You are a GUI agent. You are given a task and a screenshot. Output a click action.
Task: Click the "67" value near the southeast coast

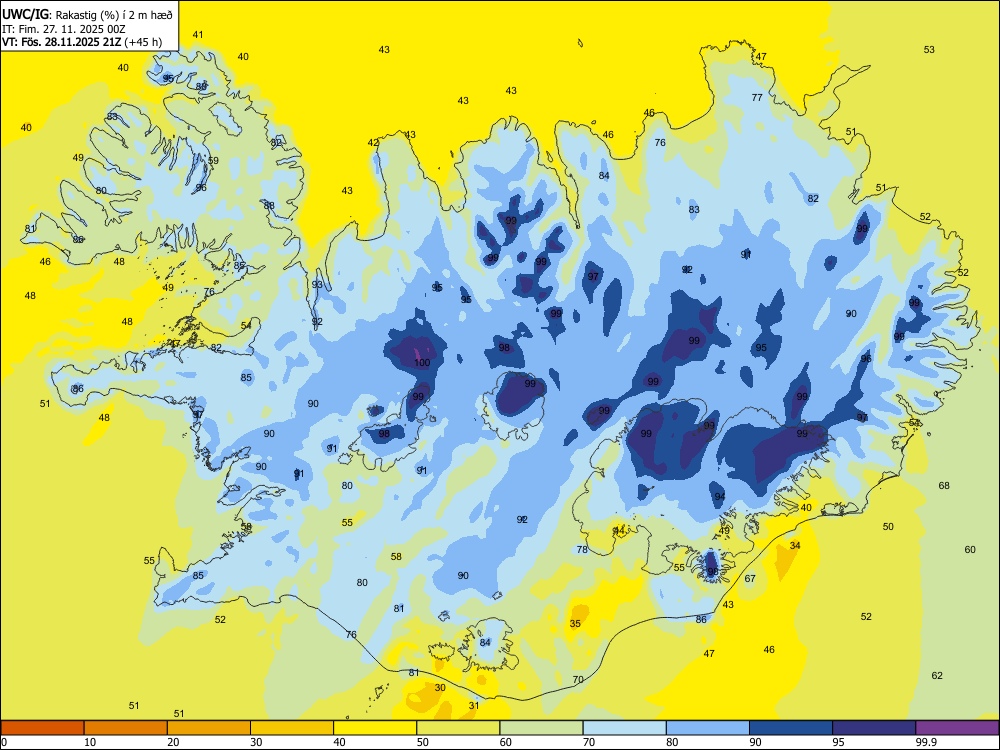pyautogui.click(x=750, y=578)
